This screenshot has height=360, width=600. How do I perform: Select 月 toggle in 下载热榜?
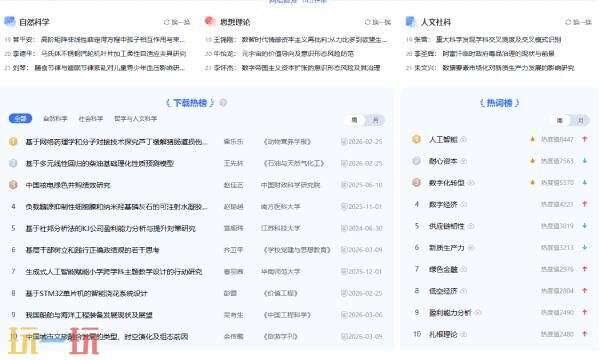(375, 120)
